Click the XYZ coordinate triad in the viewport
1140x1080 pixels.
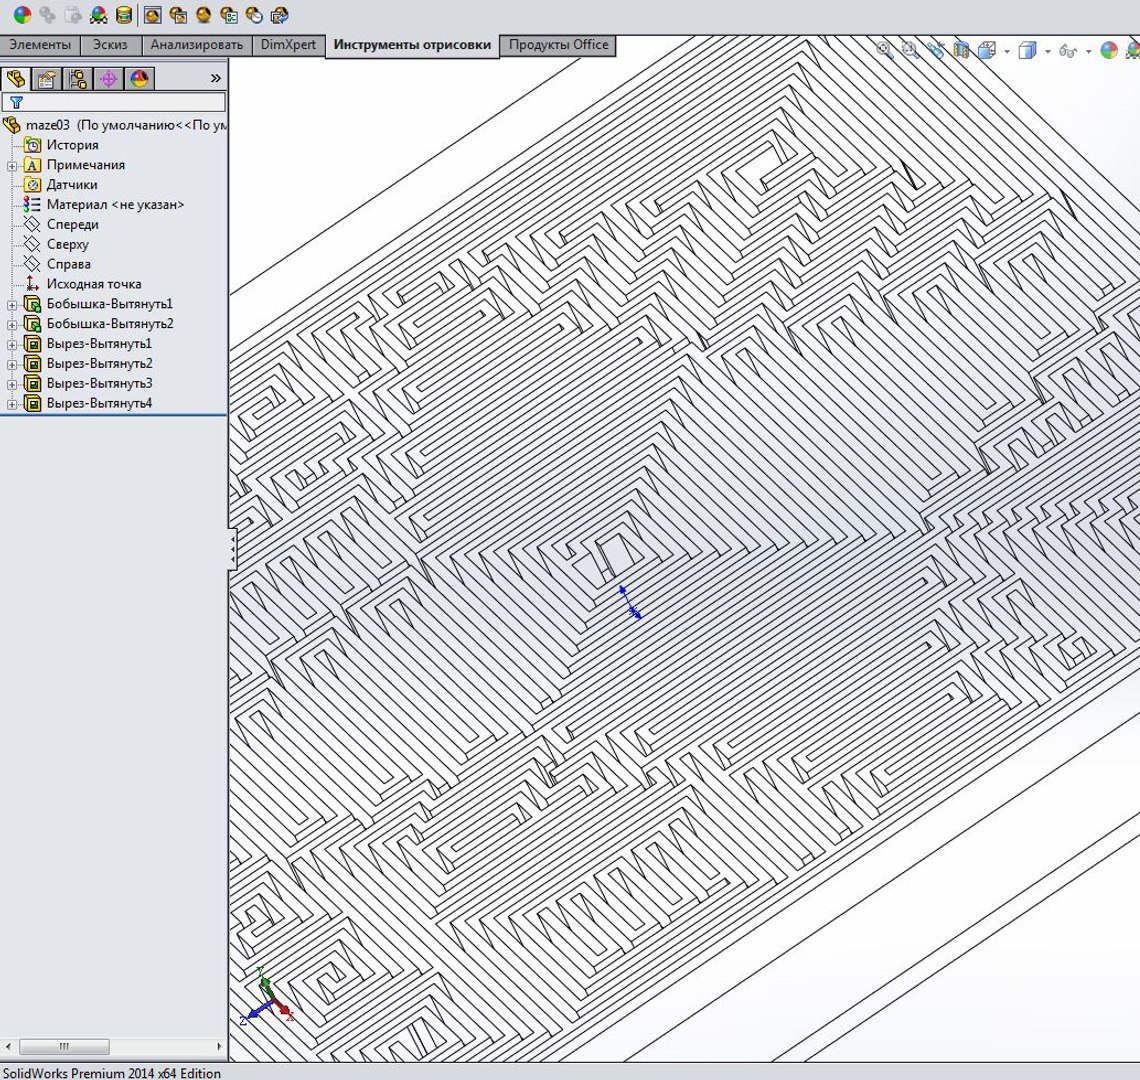[265, 998]
